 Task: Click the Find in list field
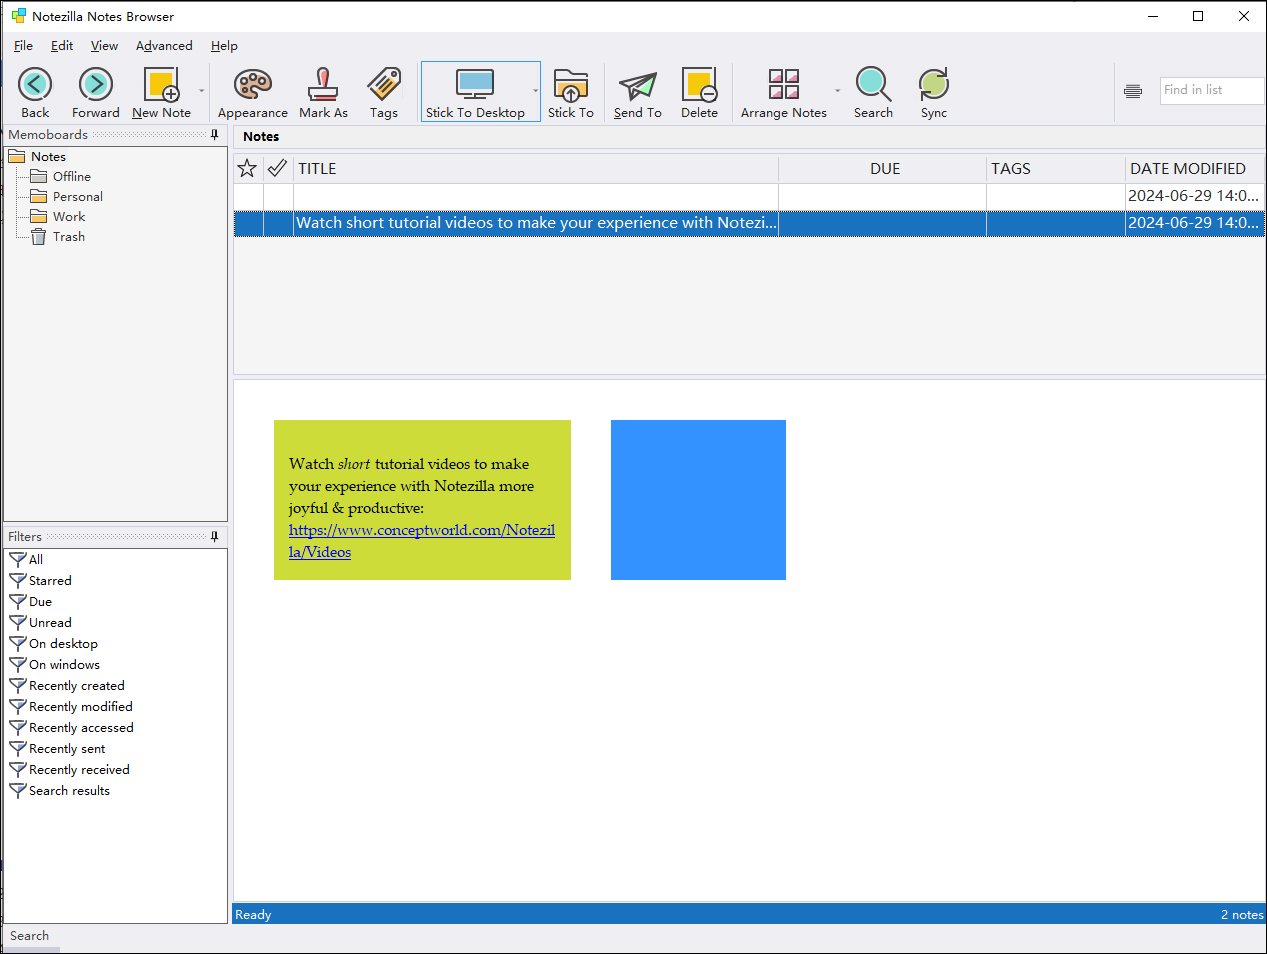[x=1211, y=90]
